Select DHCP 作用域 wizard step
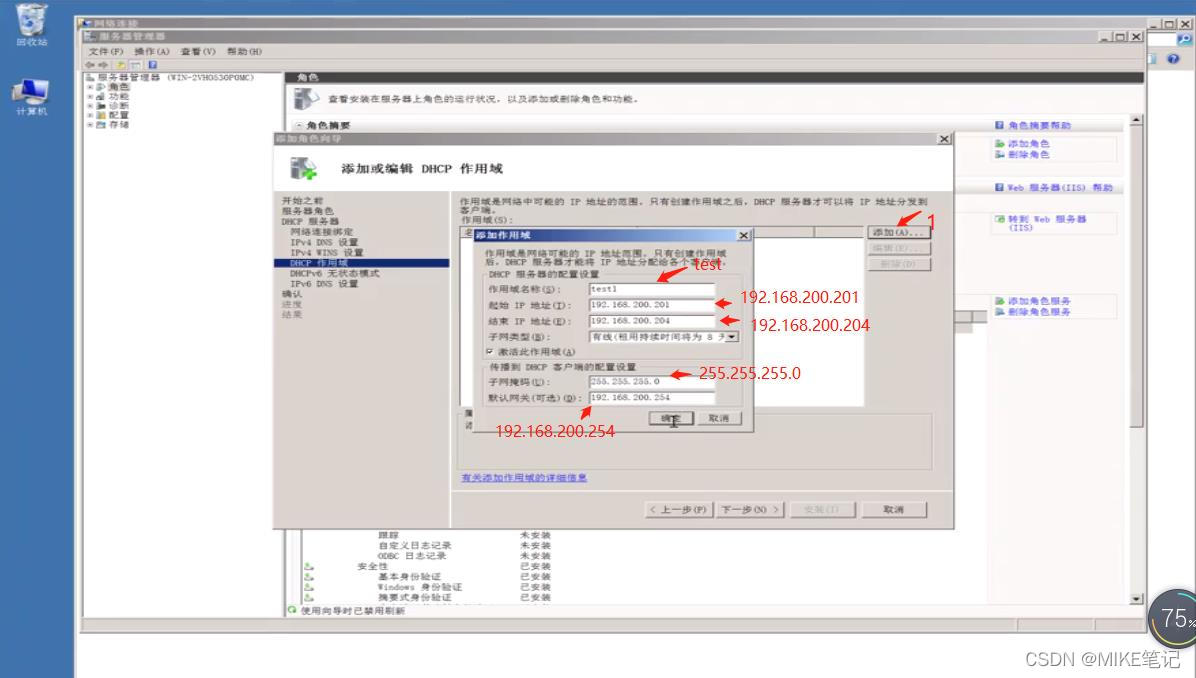 [361, 262]
